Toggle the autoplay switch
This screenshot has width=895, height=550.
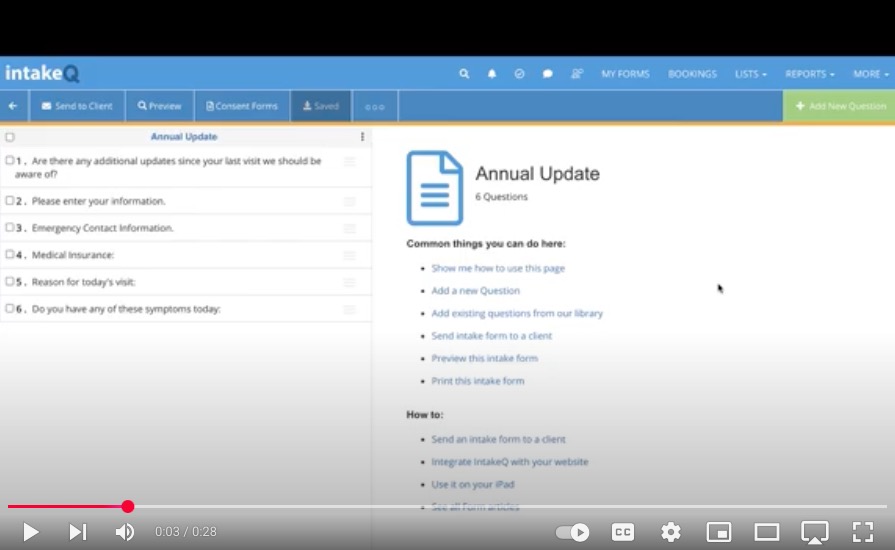573,532
